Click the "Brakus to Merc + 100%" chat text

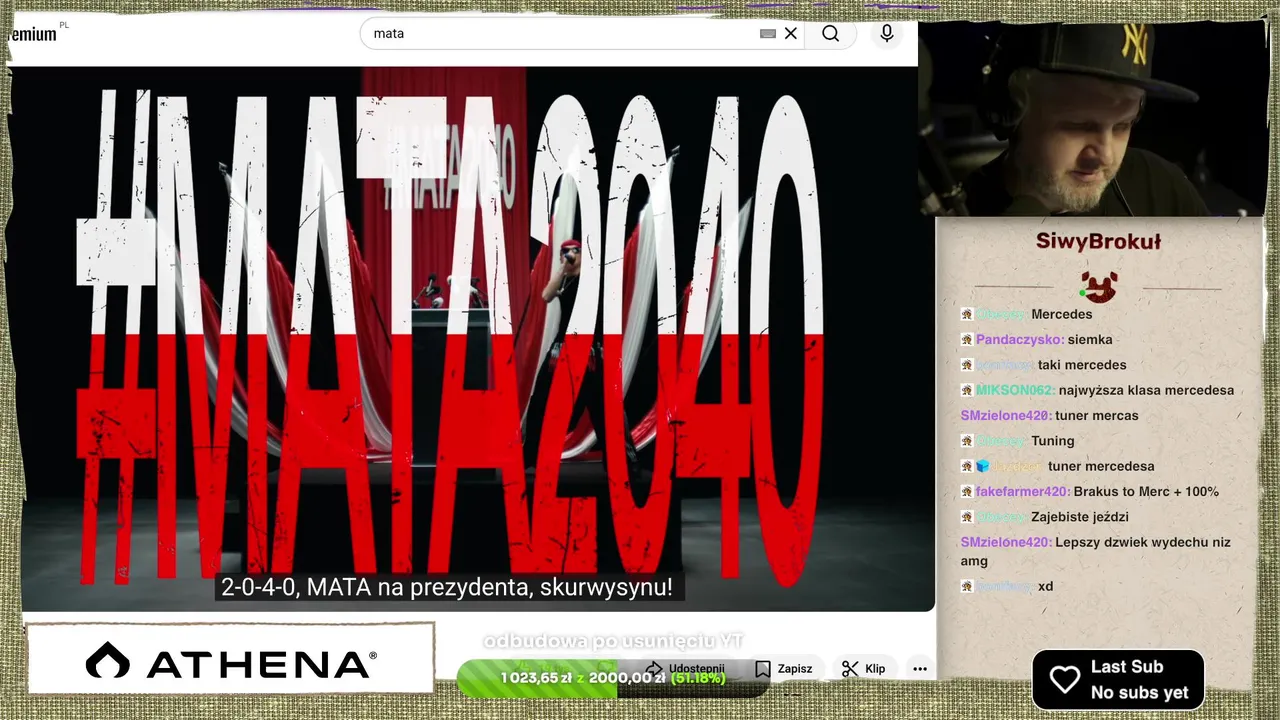click(x=1147, y=491)
